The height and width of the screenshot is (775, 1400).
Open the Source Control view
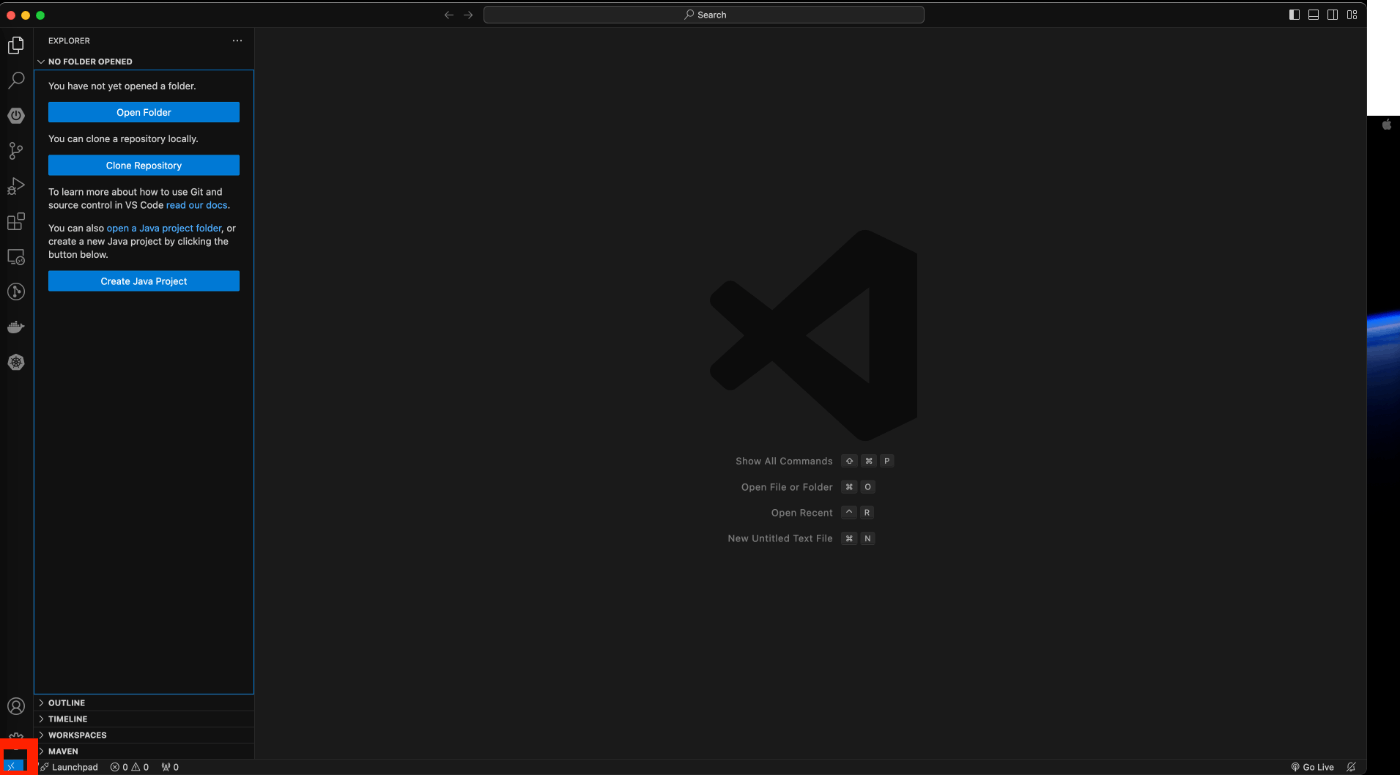(16, 151)
